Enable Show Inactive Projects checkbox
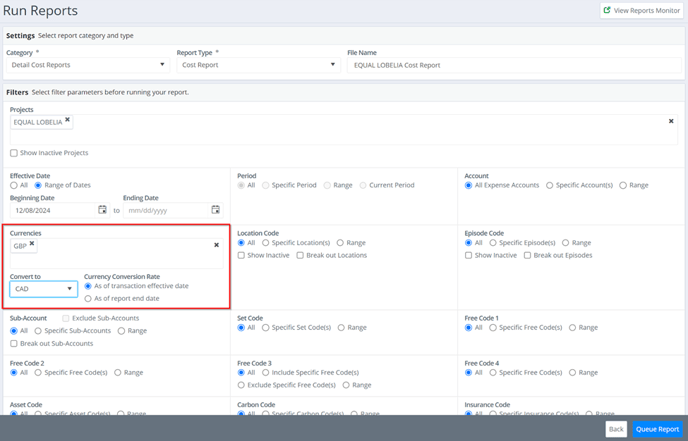This screenshot has width=688, height=441. pyautogui.click(x=14, y=153)
